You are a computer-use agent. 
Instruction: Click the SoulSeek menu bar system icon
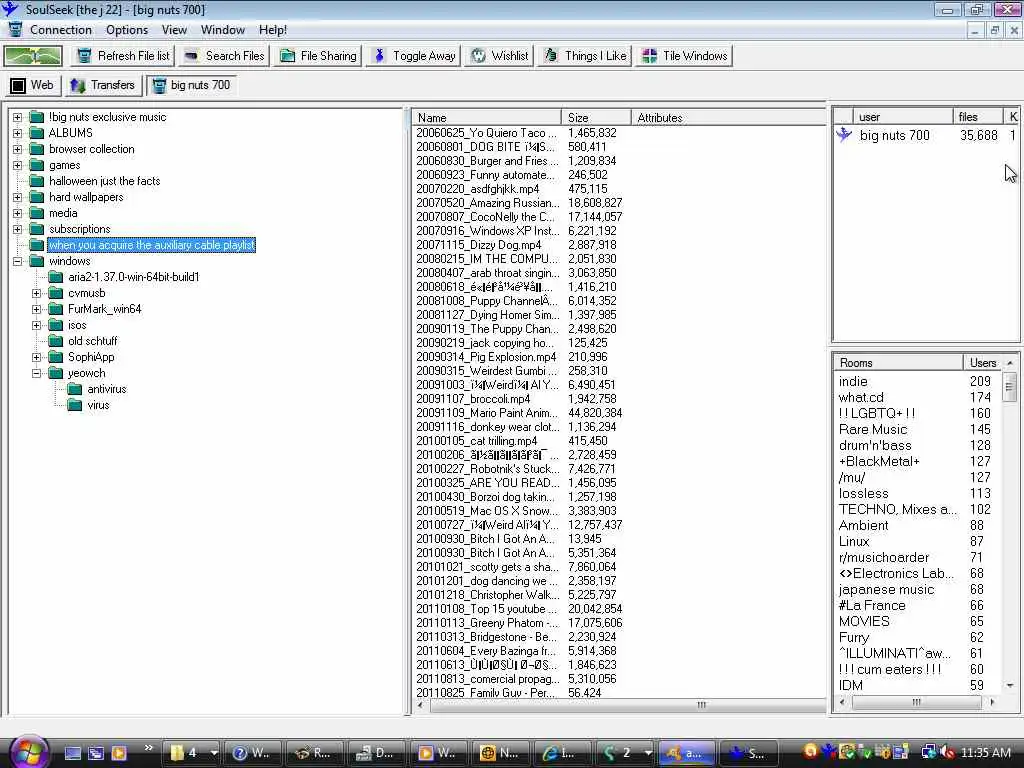pos(14,30)
